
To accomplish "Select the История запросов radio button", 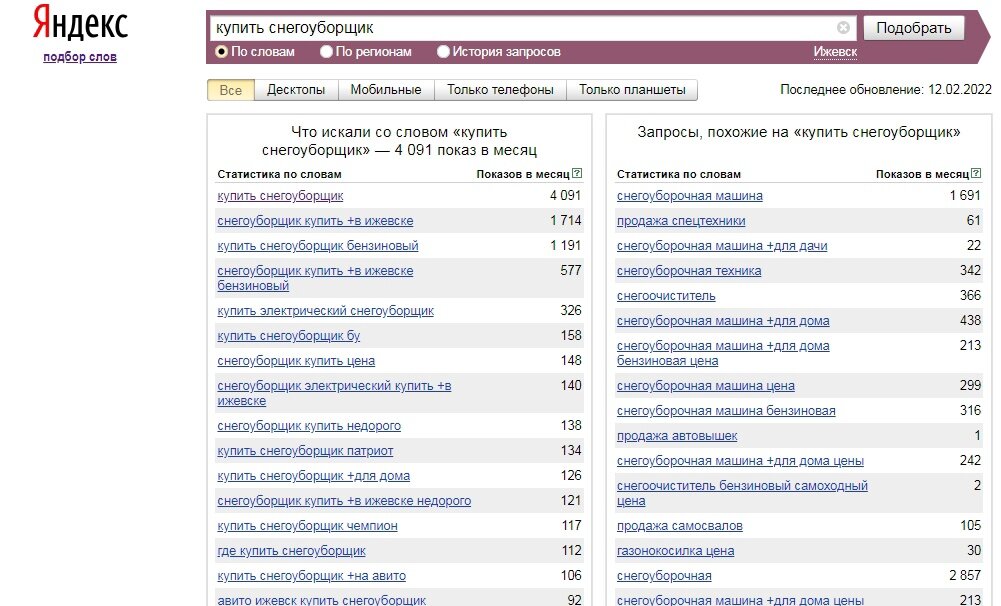I will 443,52.
